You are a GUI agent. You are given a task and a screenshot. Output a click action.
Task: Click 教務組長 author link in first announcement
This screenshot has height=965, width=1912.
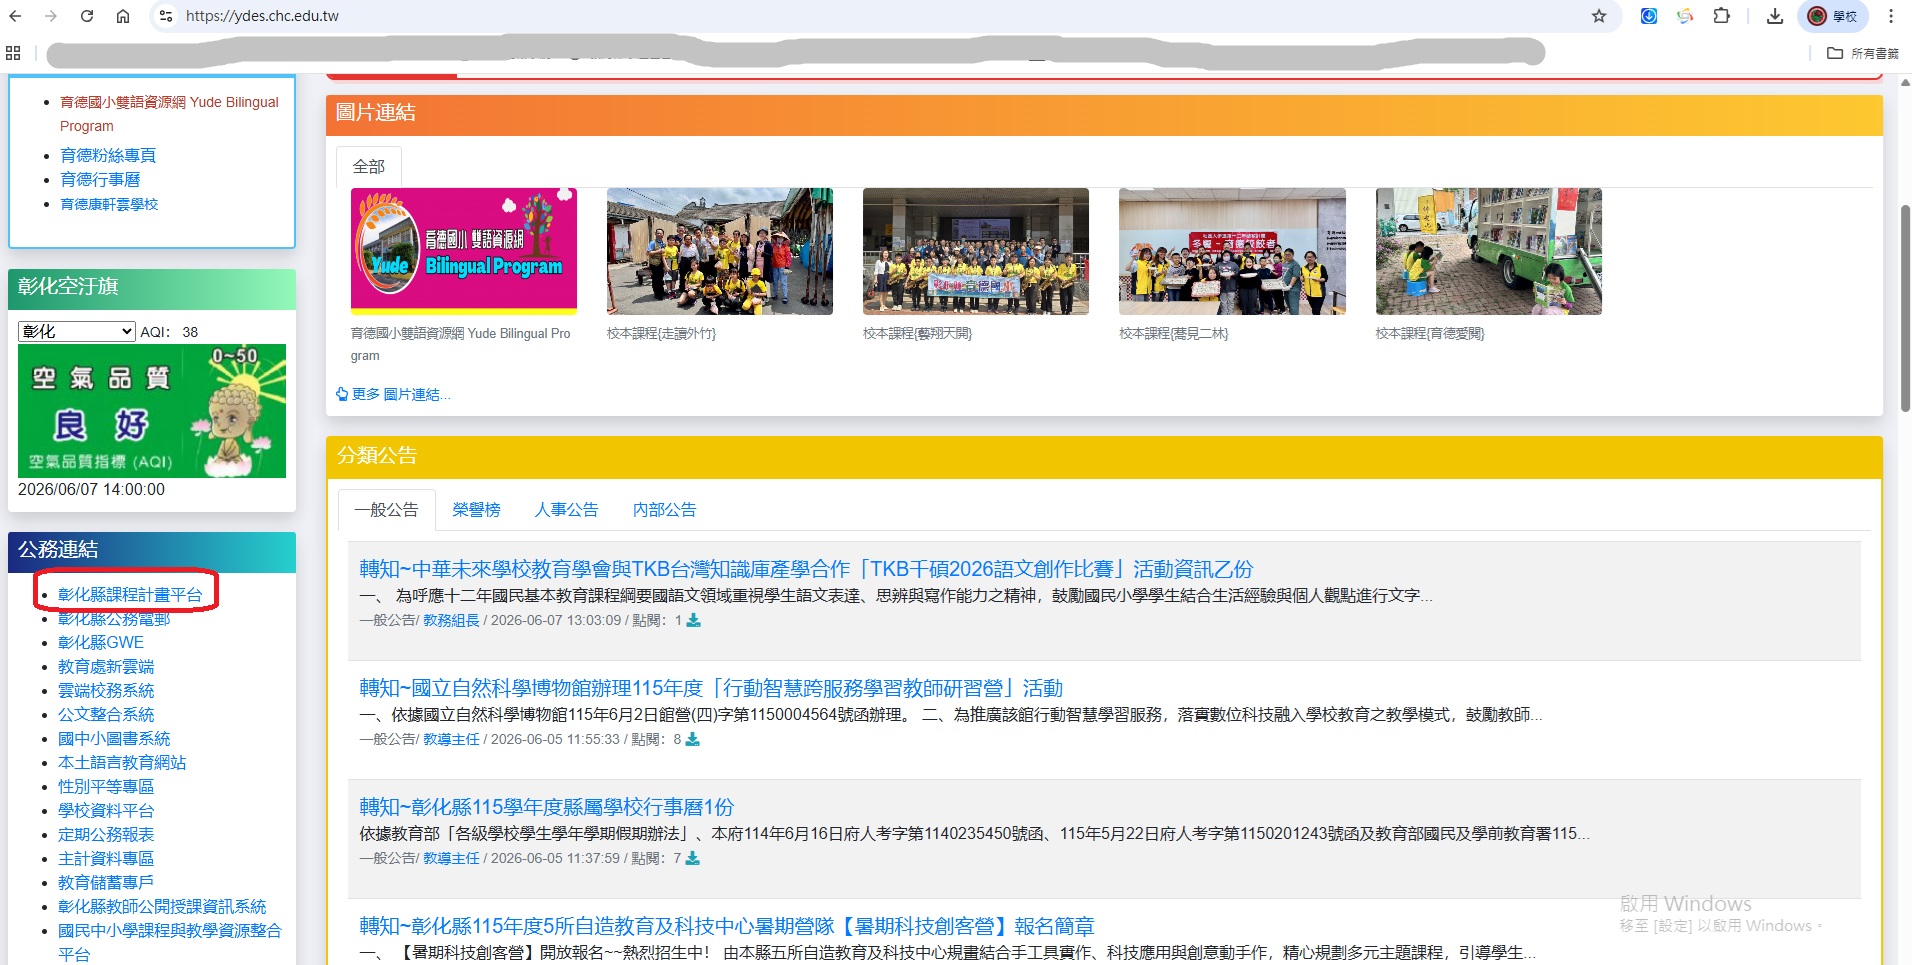[x=451, y=620]
